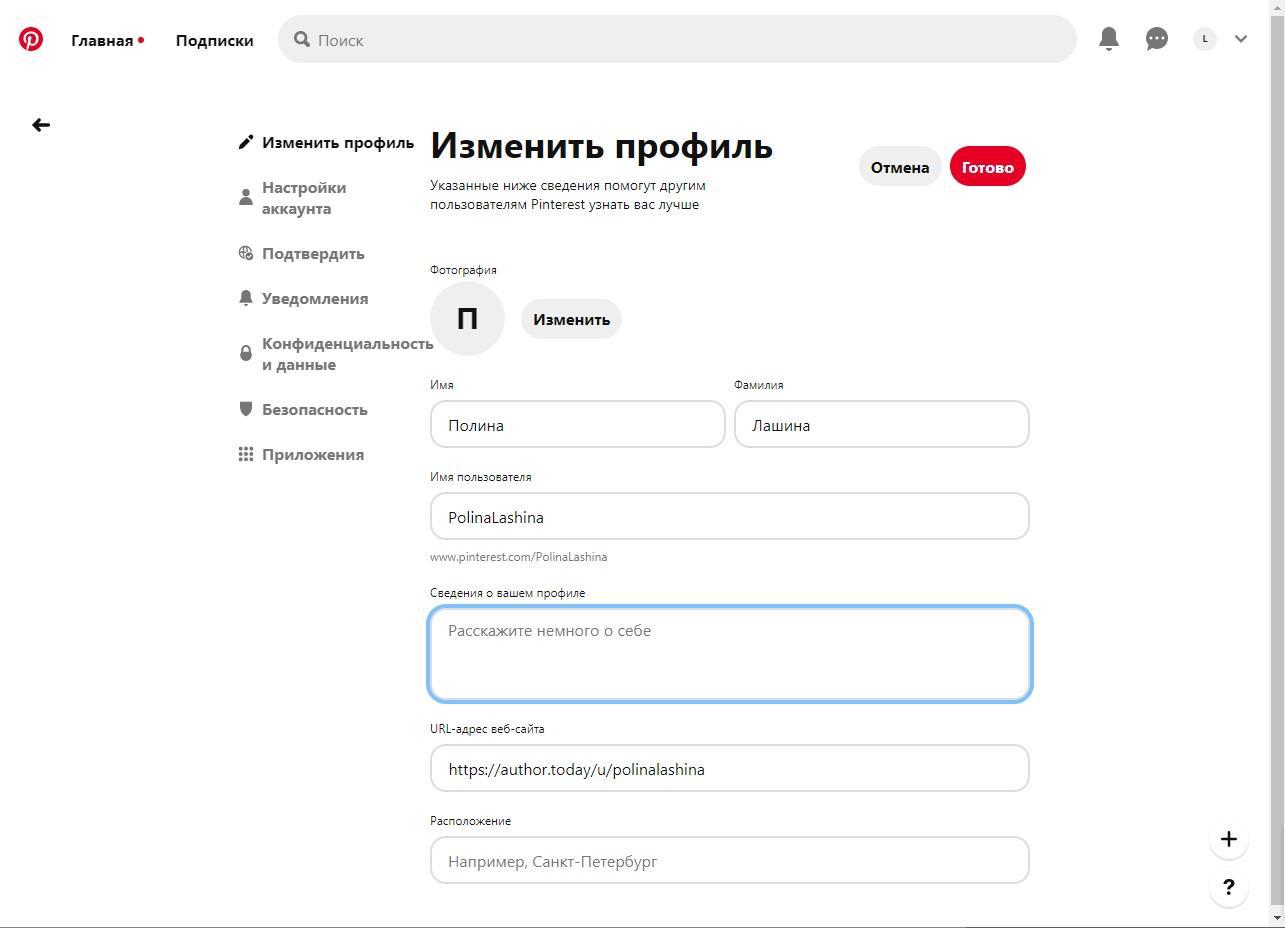Open messages speech bubble icon
The image size is (1285, 928).
1157,39
